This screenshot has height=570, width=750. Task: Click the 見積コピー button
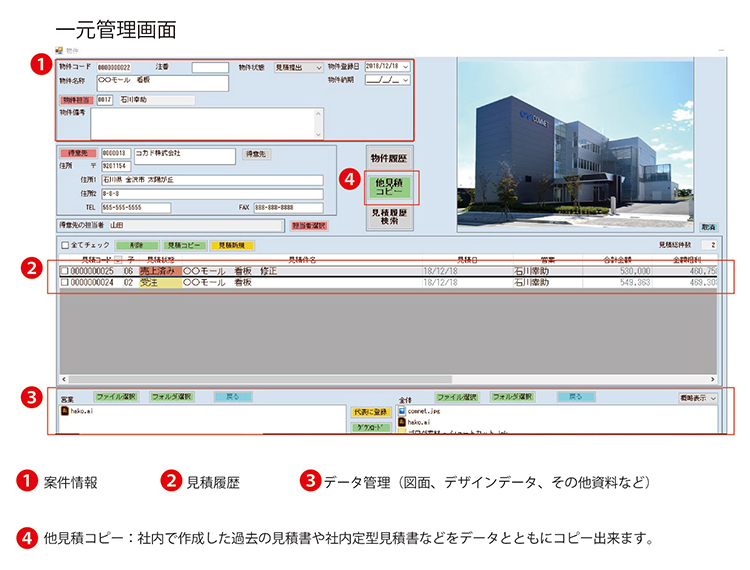point(184,245)
